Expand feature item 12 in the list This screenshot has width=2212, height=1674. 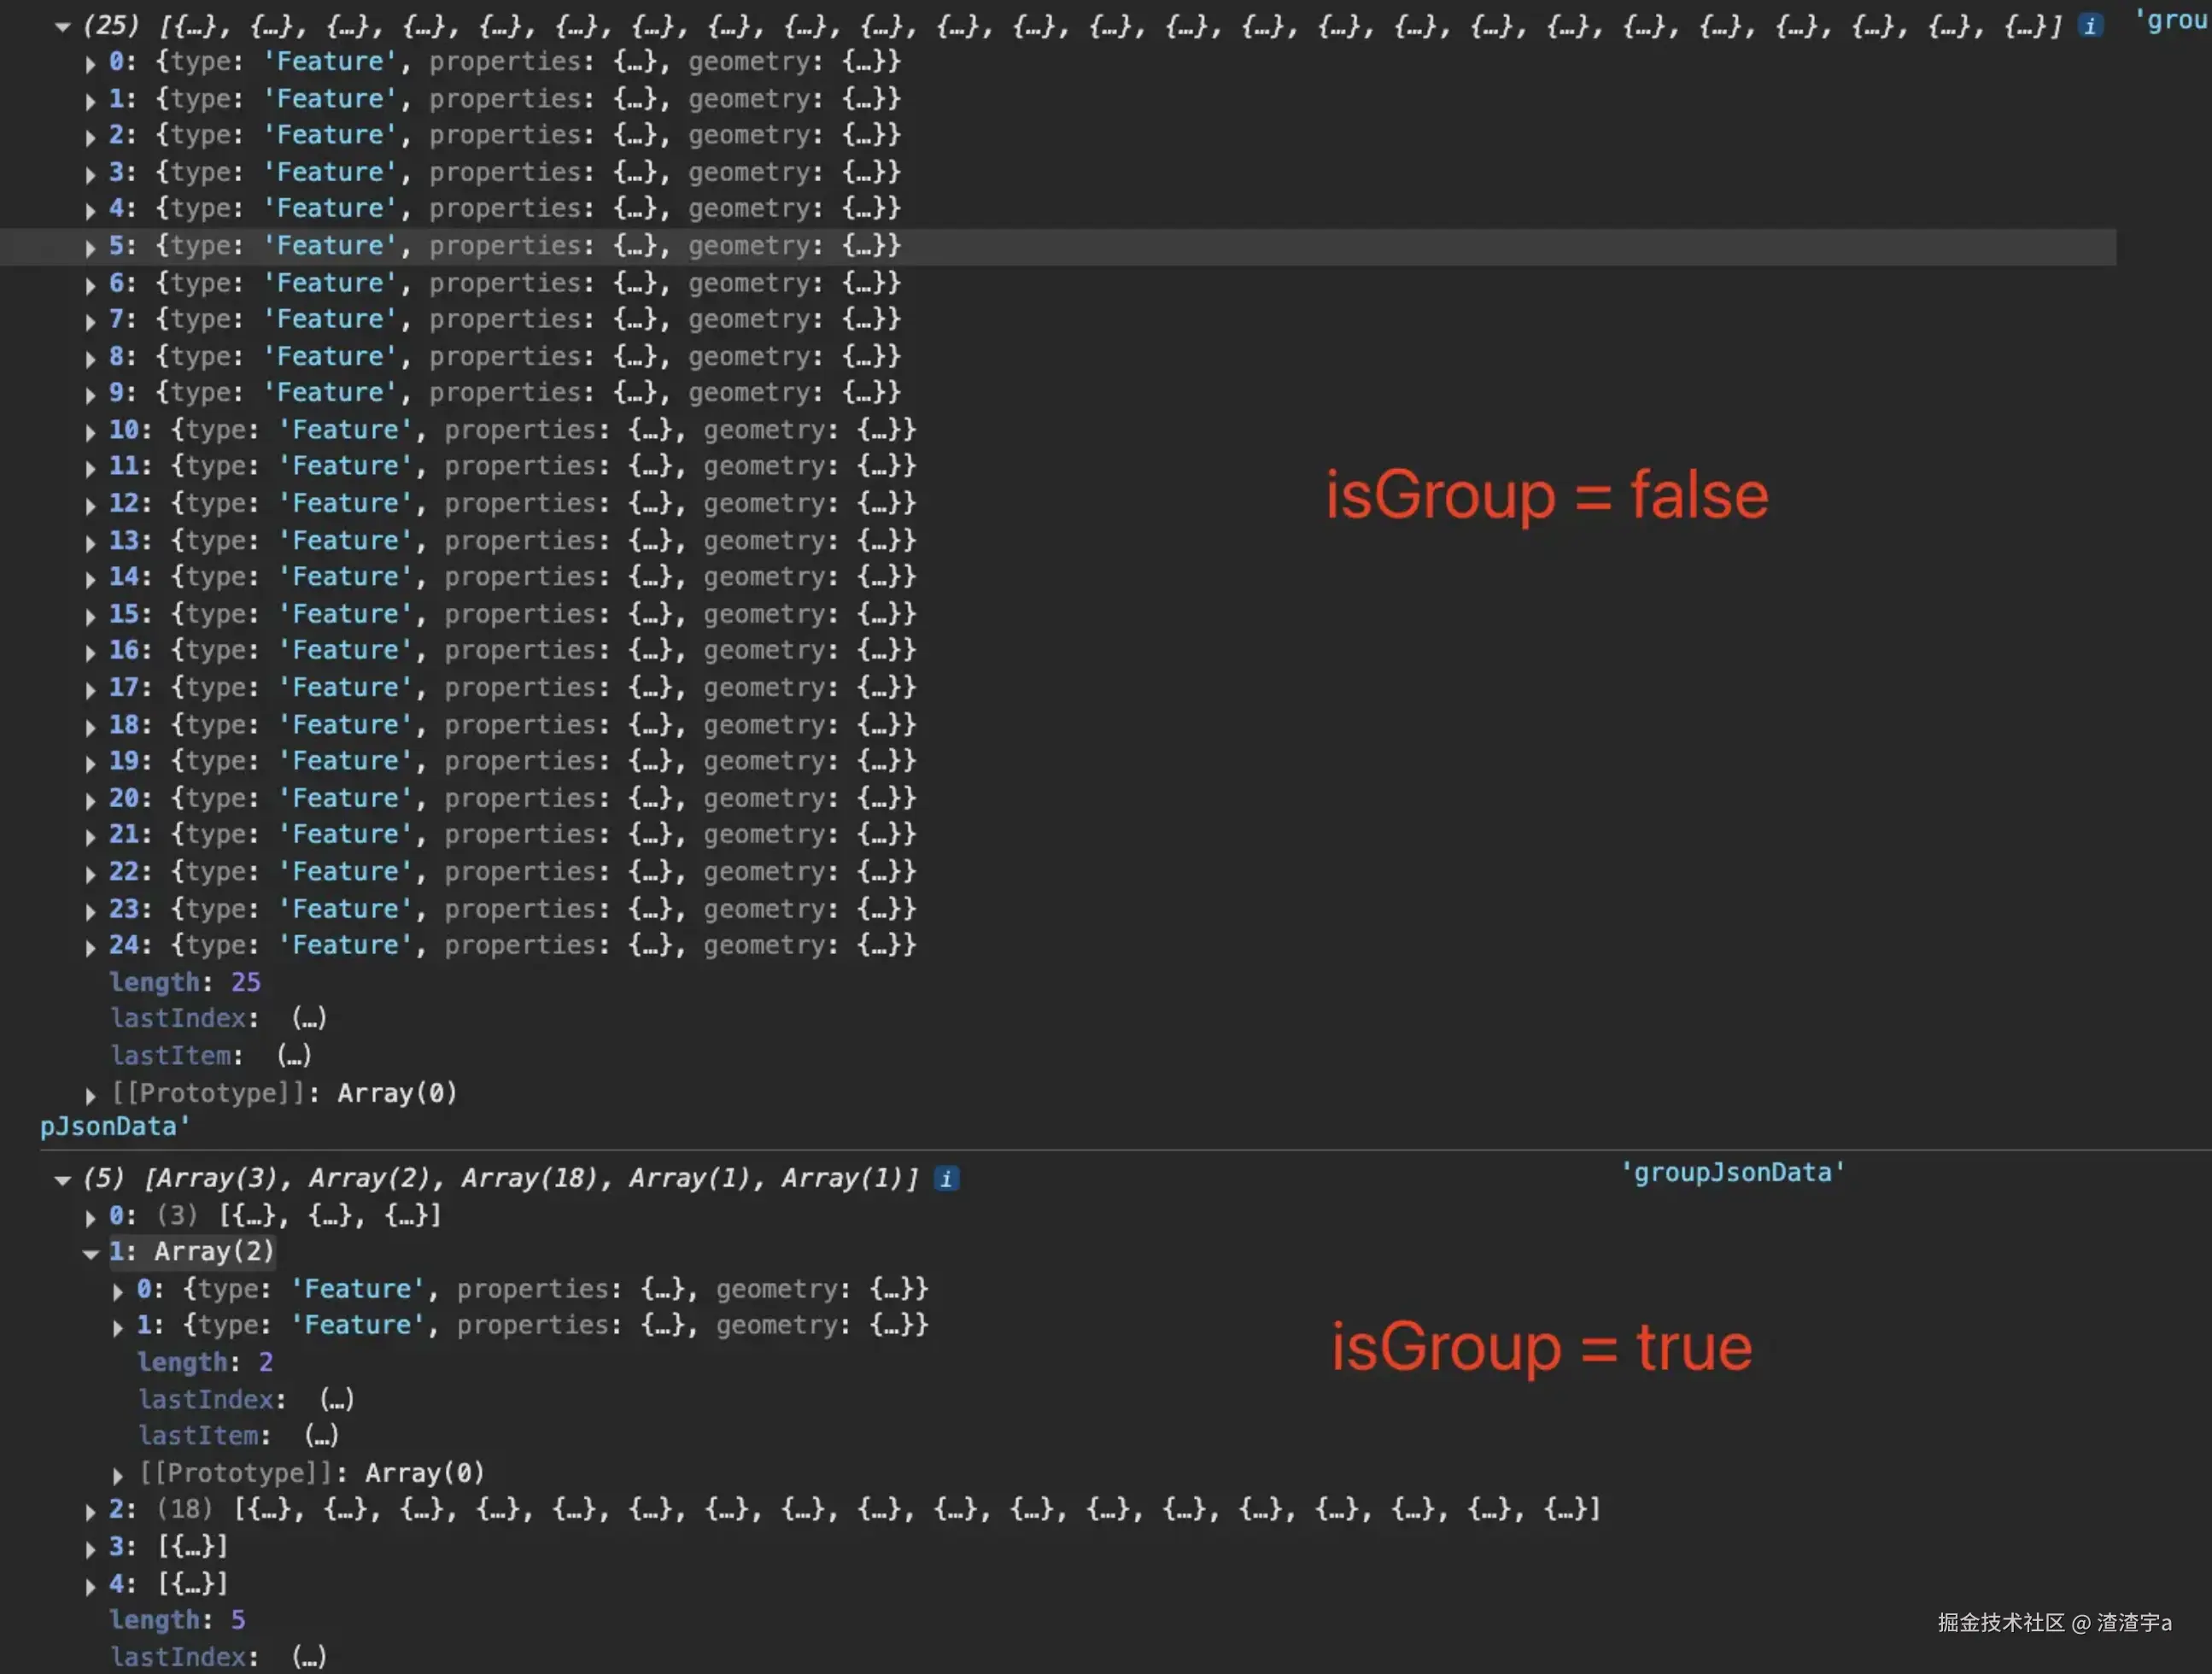91,506
